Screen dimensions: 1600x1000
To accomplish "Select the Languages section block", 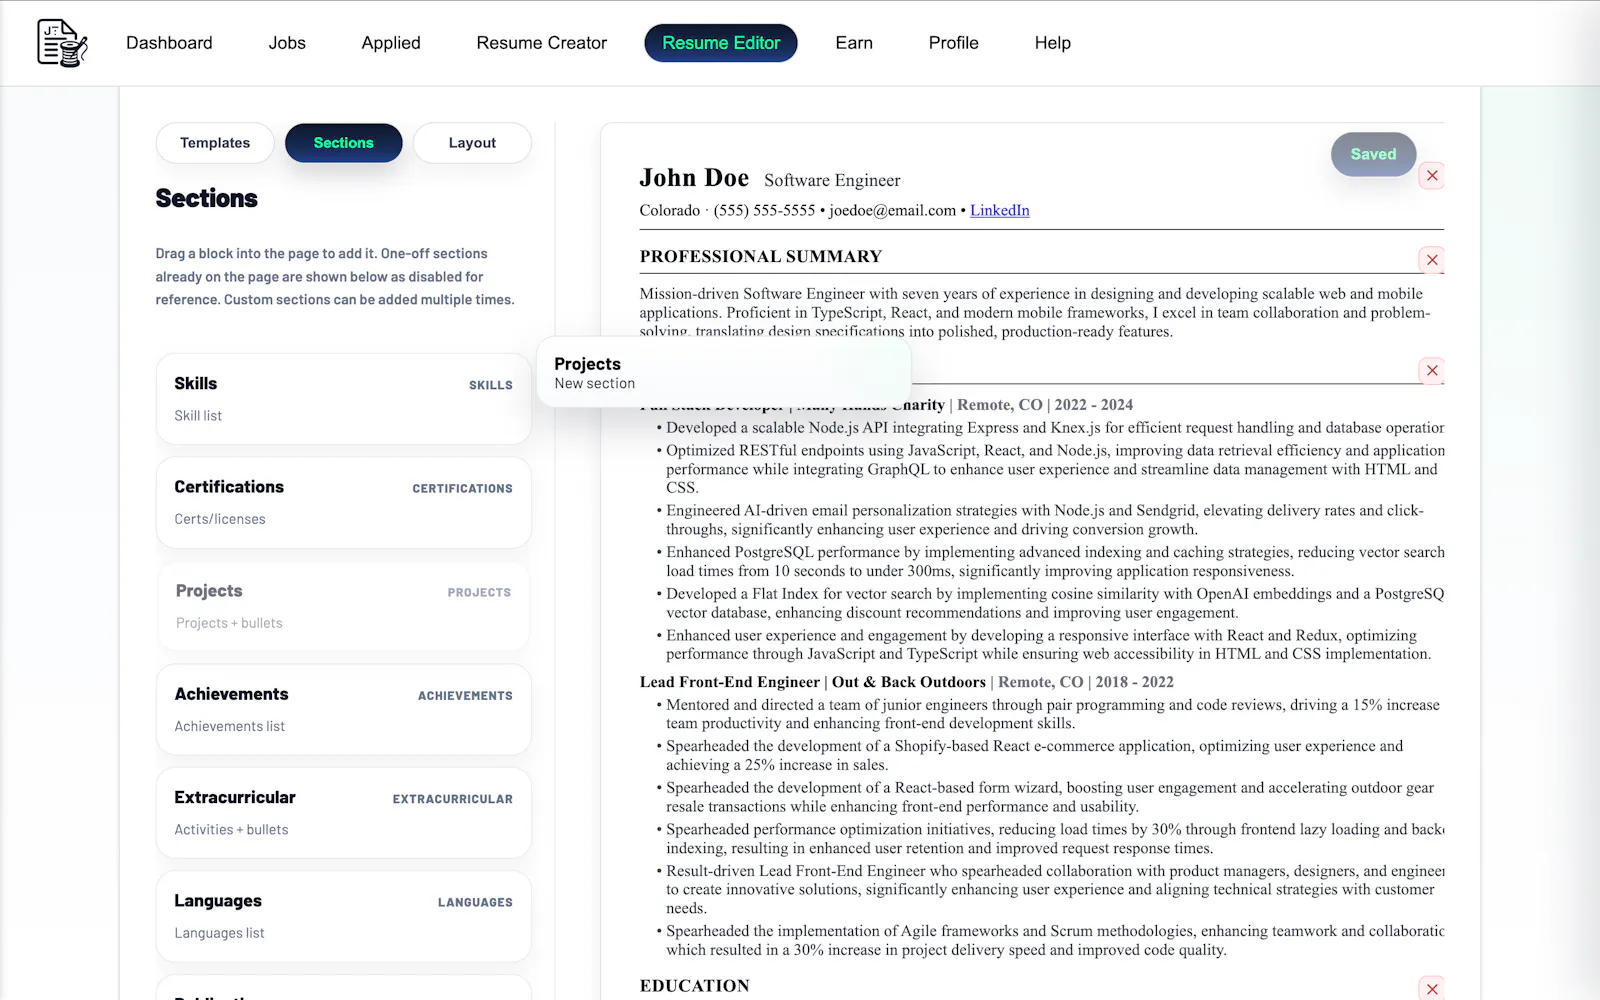I will pyautogui.click(x=343, y=917).
